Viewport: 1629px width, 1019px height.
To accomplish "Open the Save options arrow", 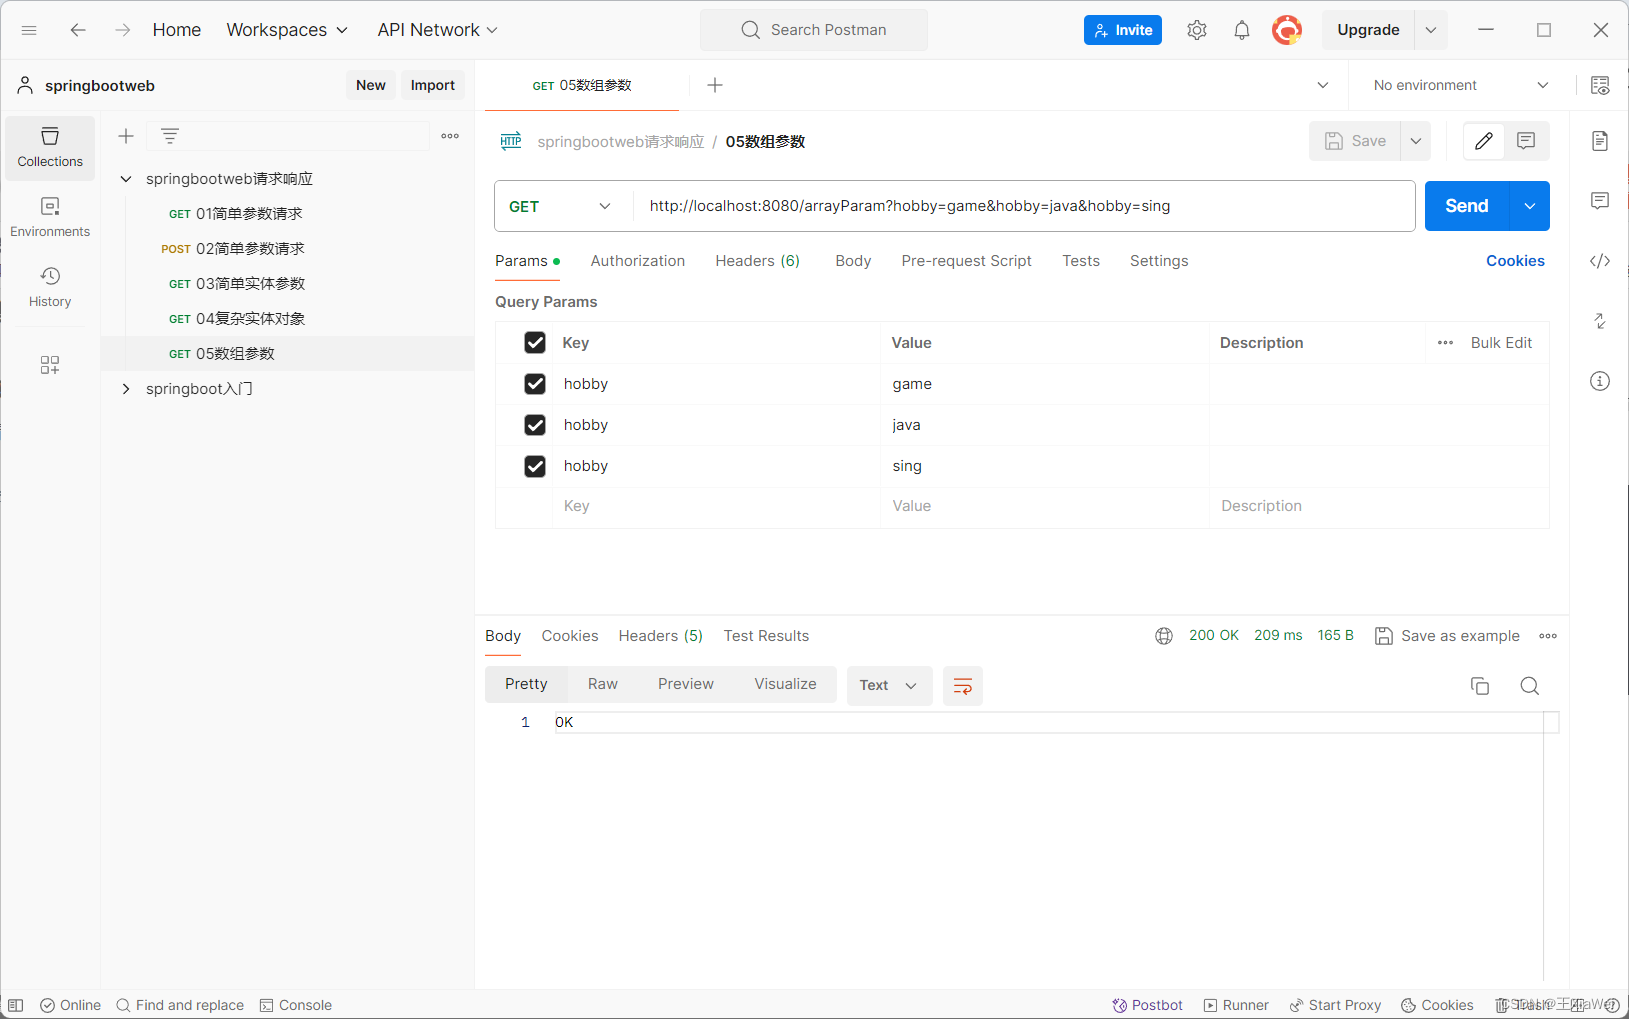I will pyautogui.click(x=1416, y=141).
